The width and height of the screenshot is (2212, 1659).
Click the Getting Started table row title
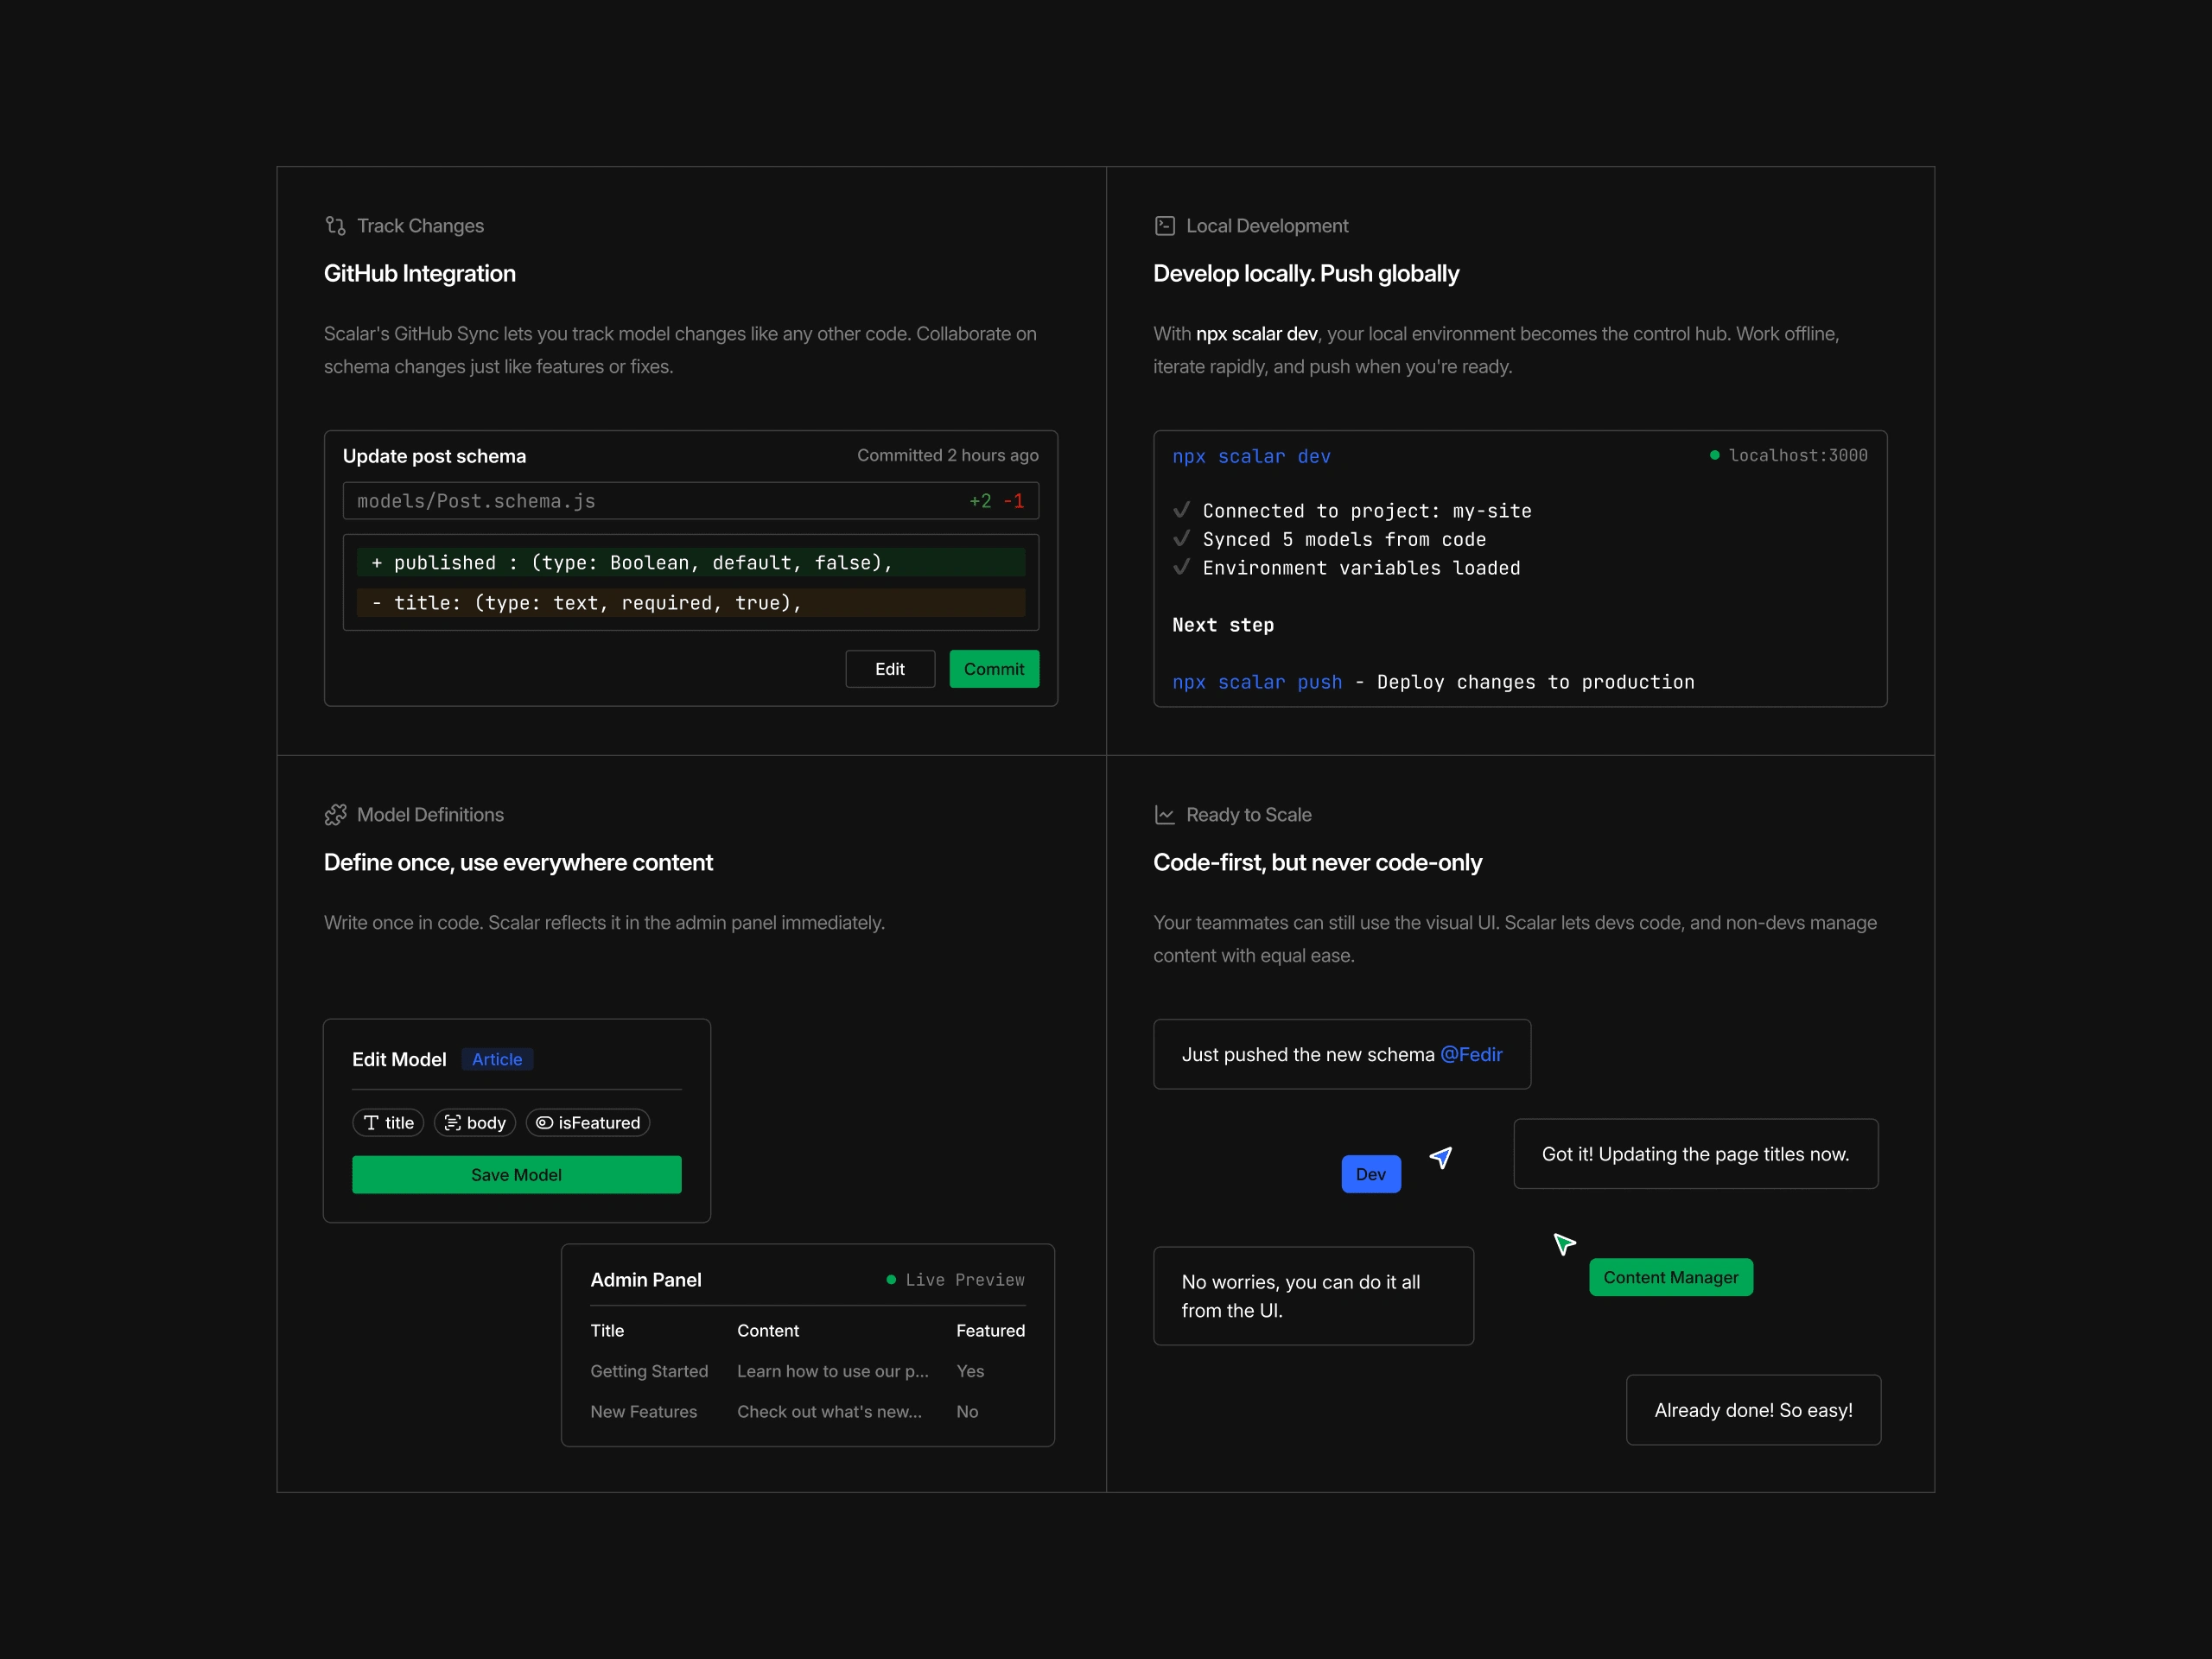(x=649, y=1371)
